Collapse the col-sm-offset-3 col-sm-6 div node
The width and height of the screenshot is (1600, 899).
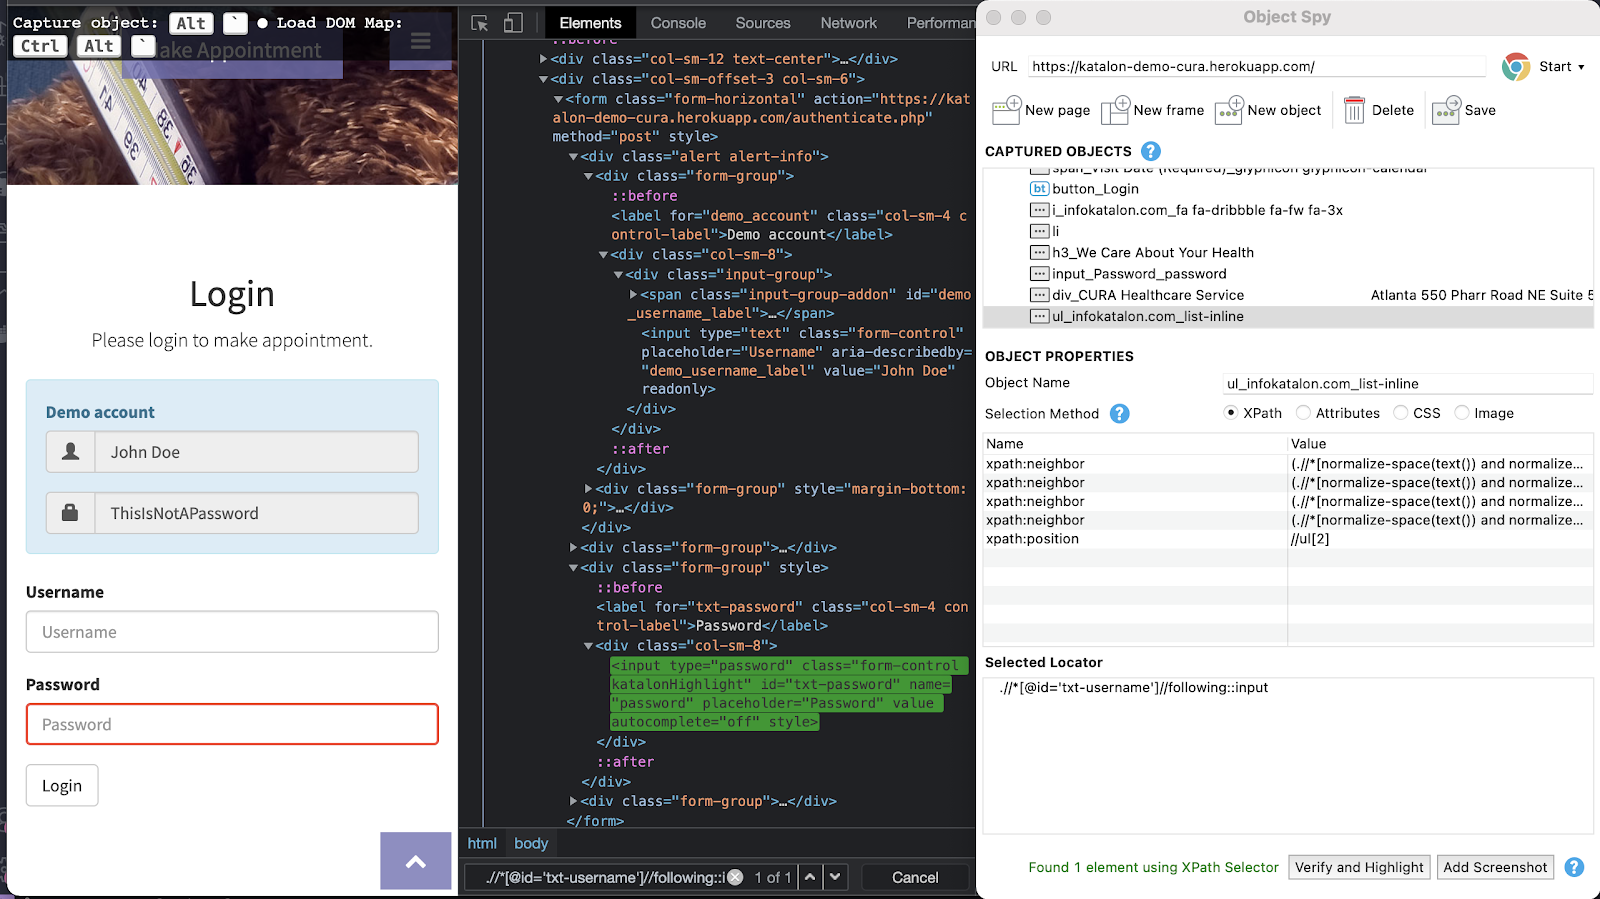543,79
